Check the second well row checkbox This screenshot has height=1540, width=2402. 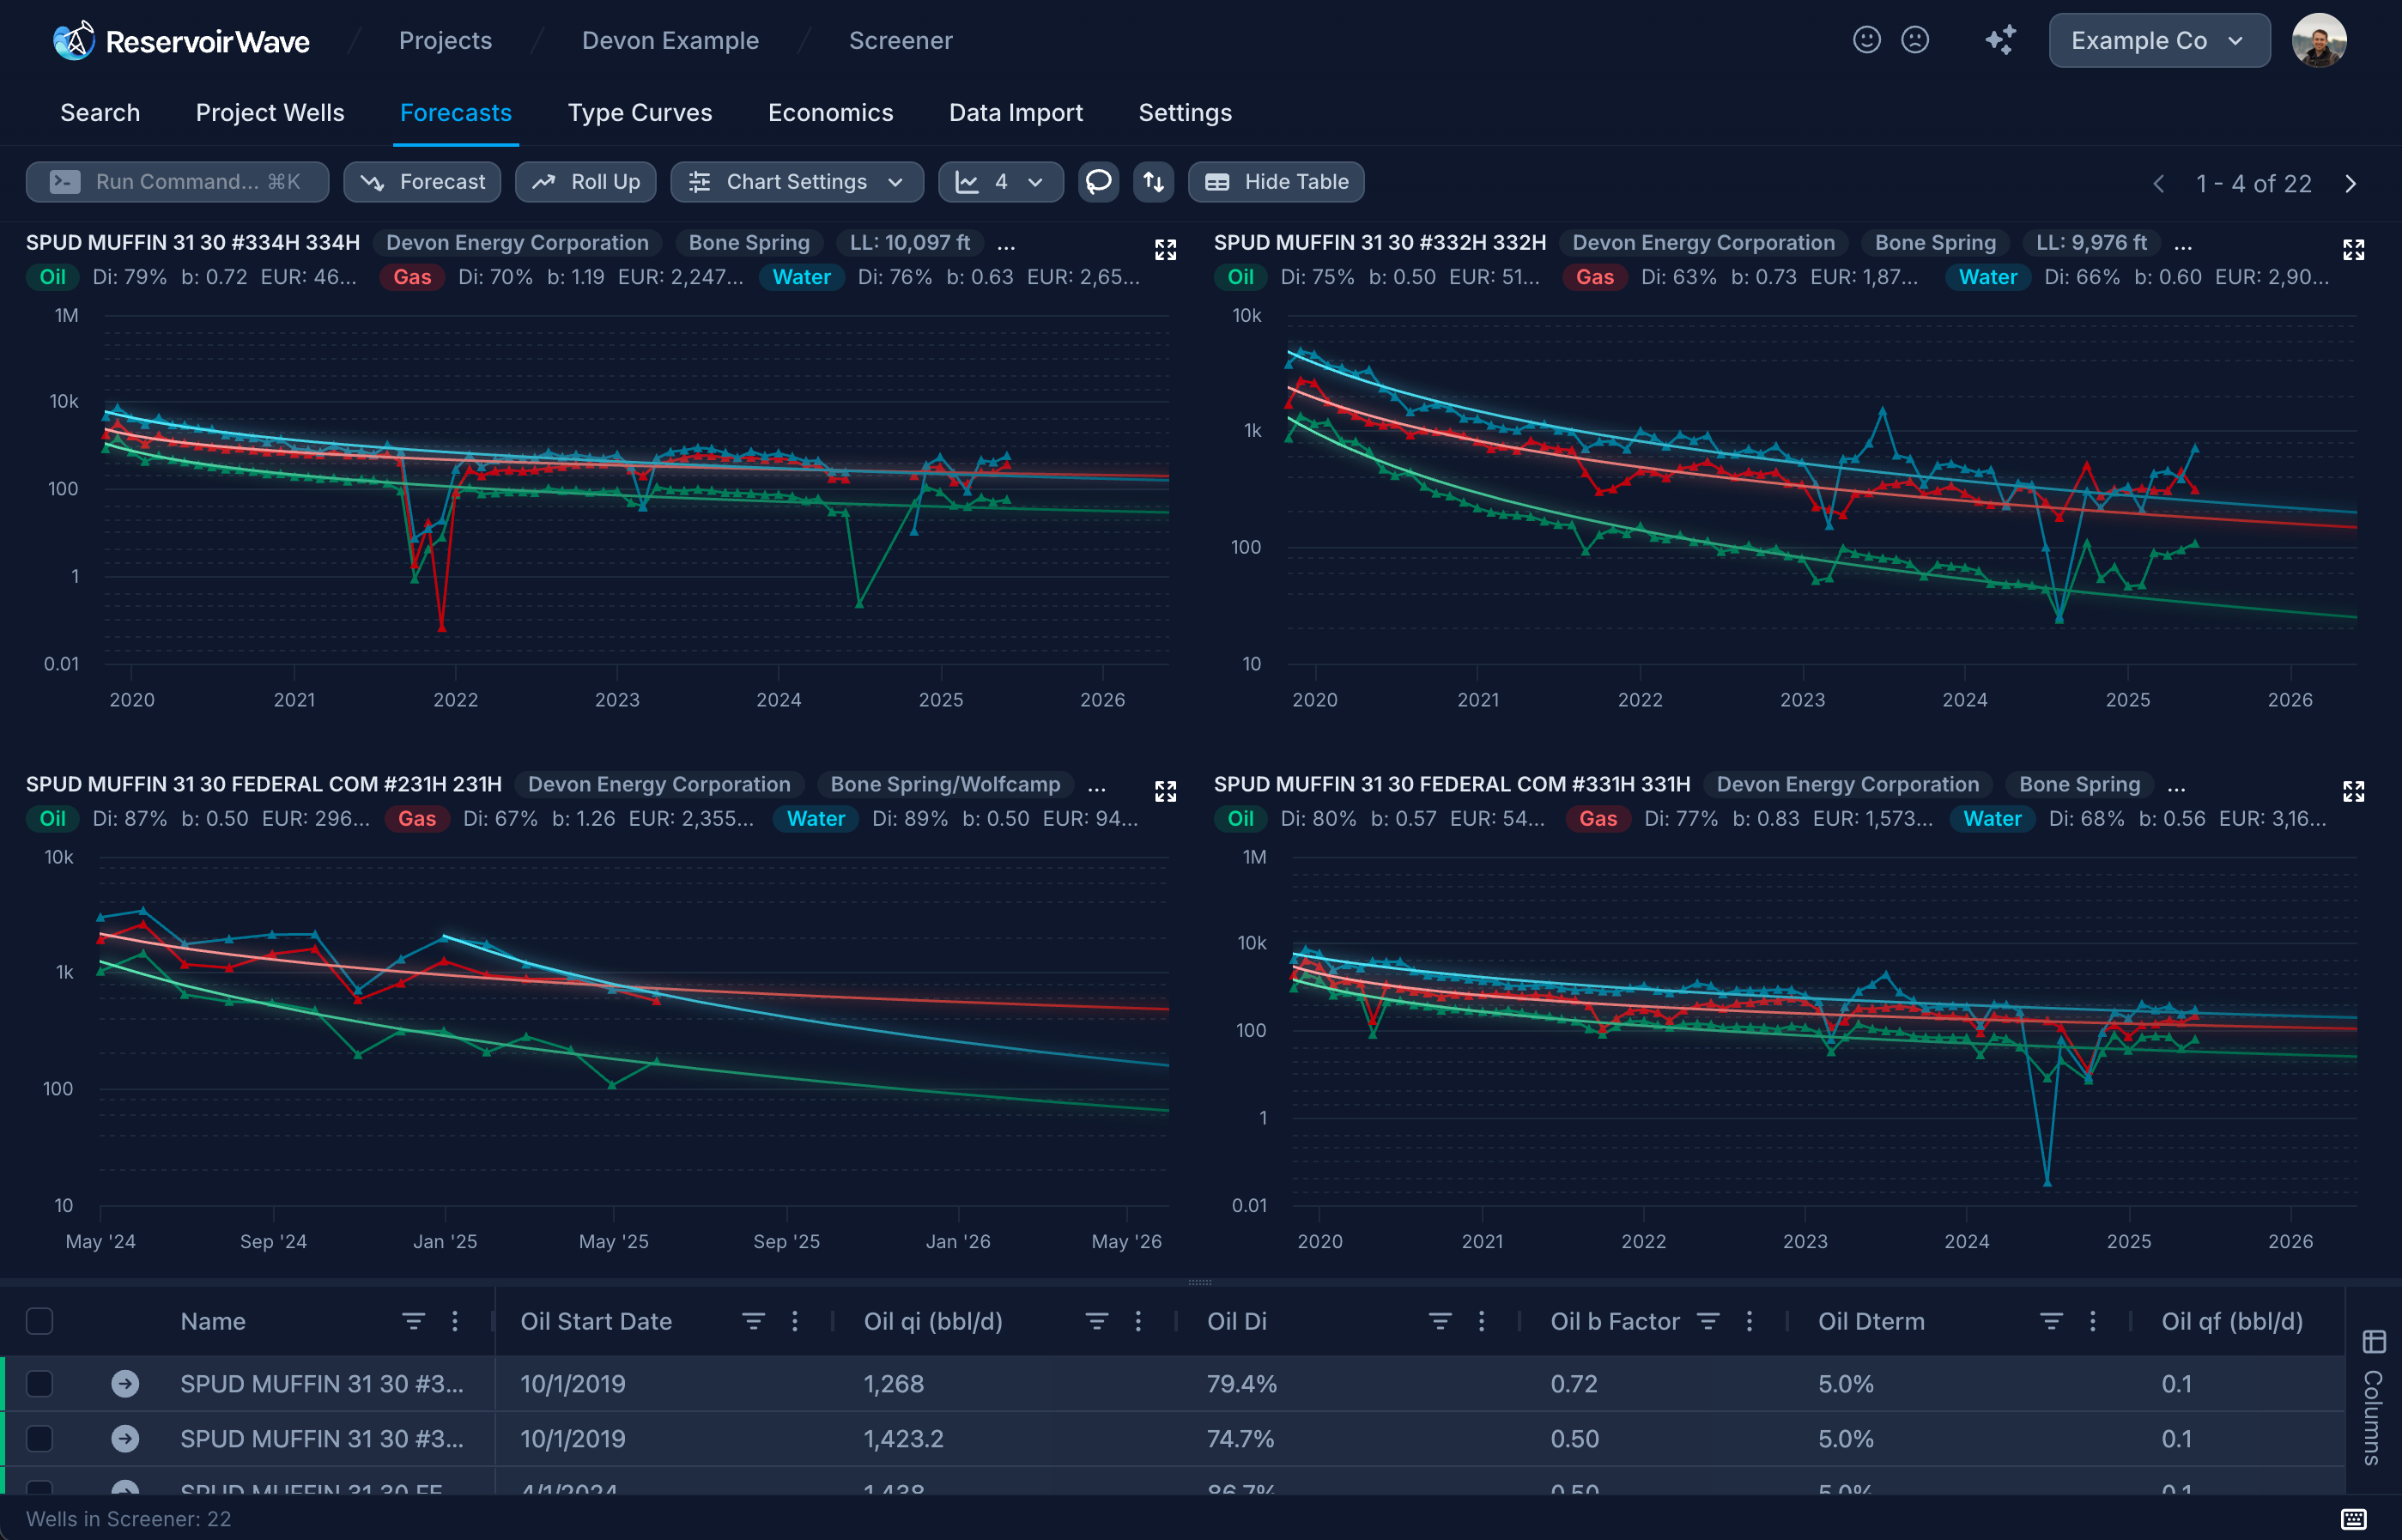(40, 1439)
